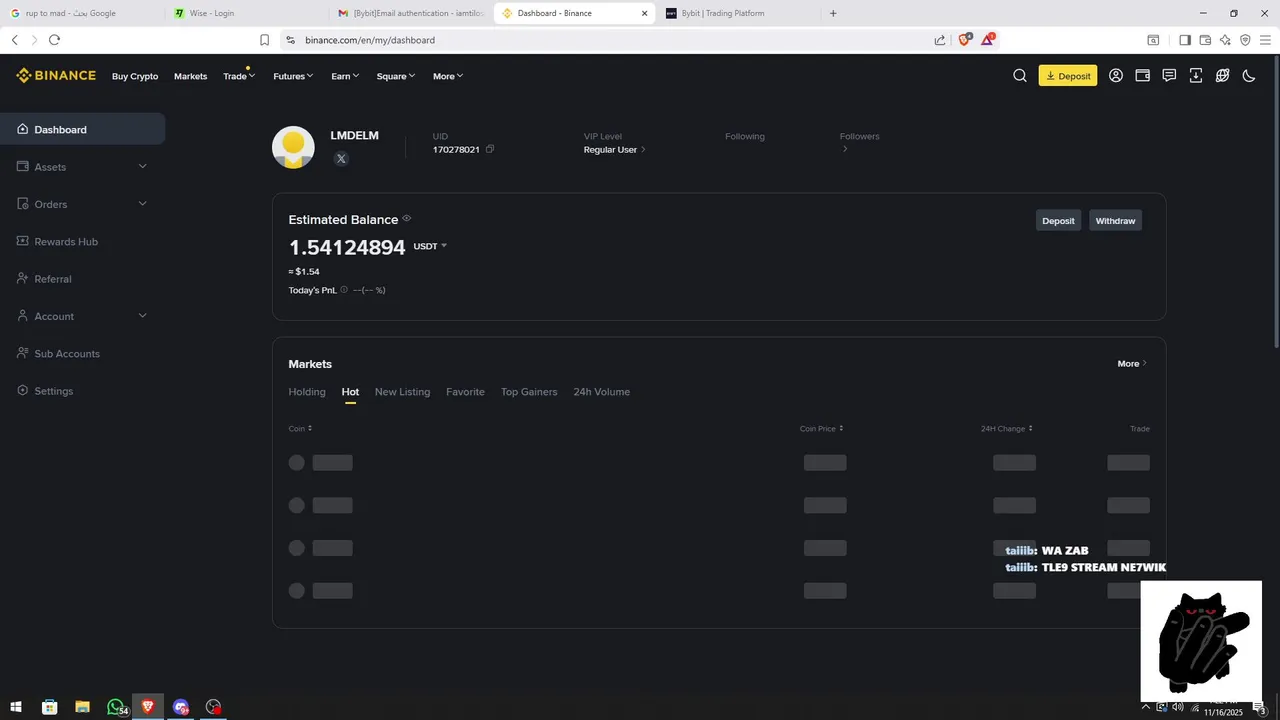Screen dimensions: 1280x720
Task: Switch to the Holding tab
Action: coord(307,392)
